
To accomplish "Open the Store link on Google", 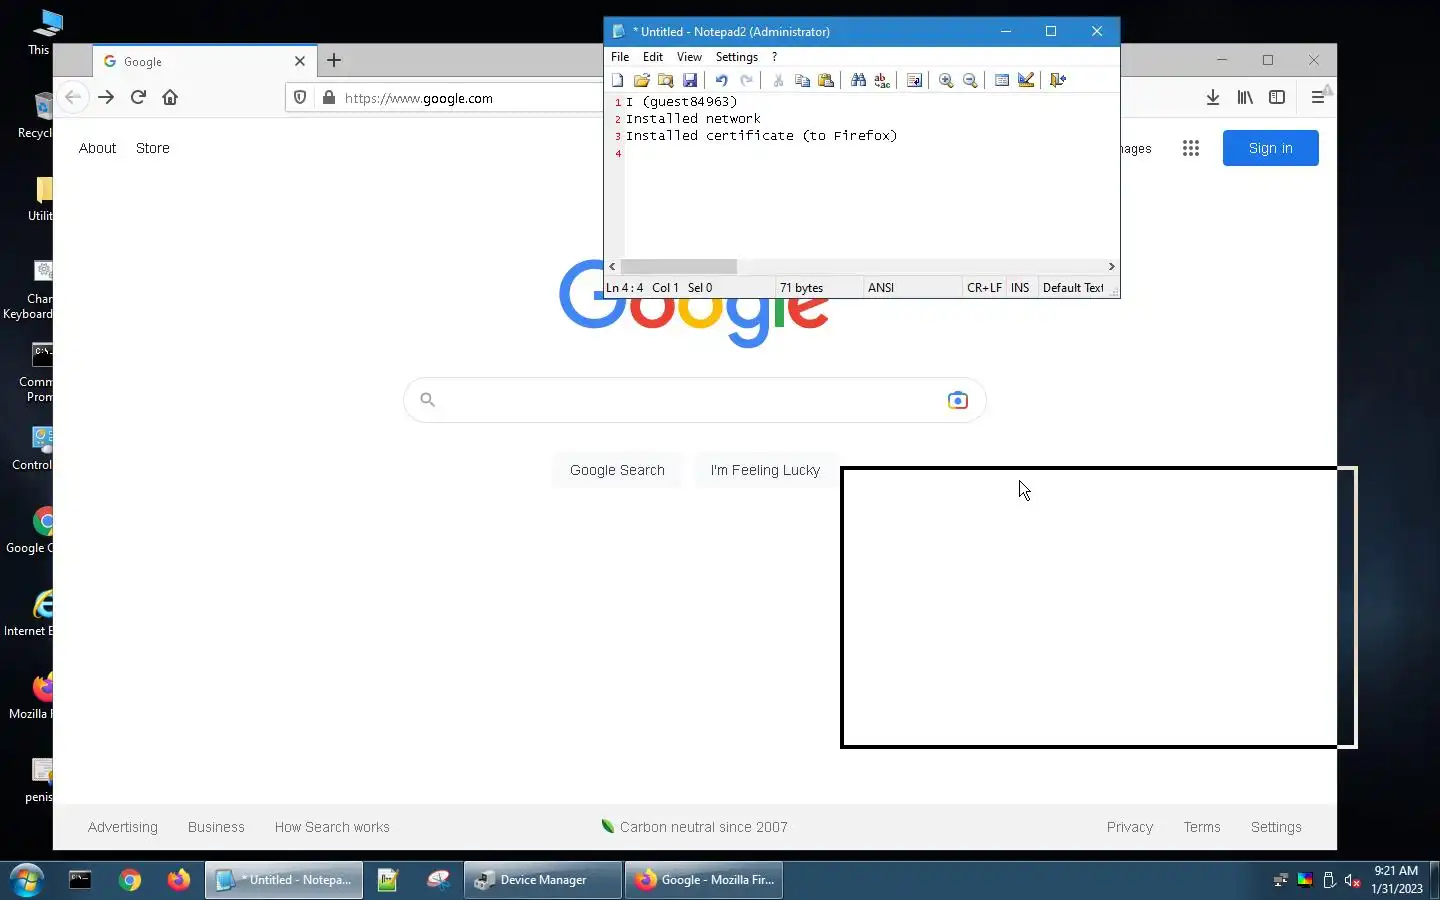I will [x=153, y=148].
